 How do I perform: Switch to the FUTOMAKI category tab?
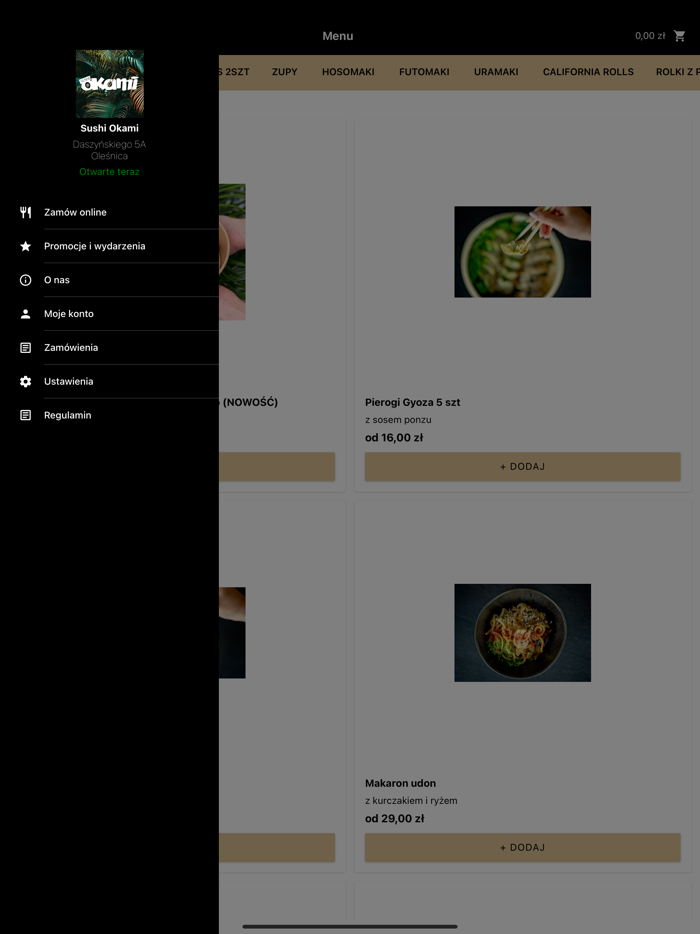424,72
